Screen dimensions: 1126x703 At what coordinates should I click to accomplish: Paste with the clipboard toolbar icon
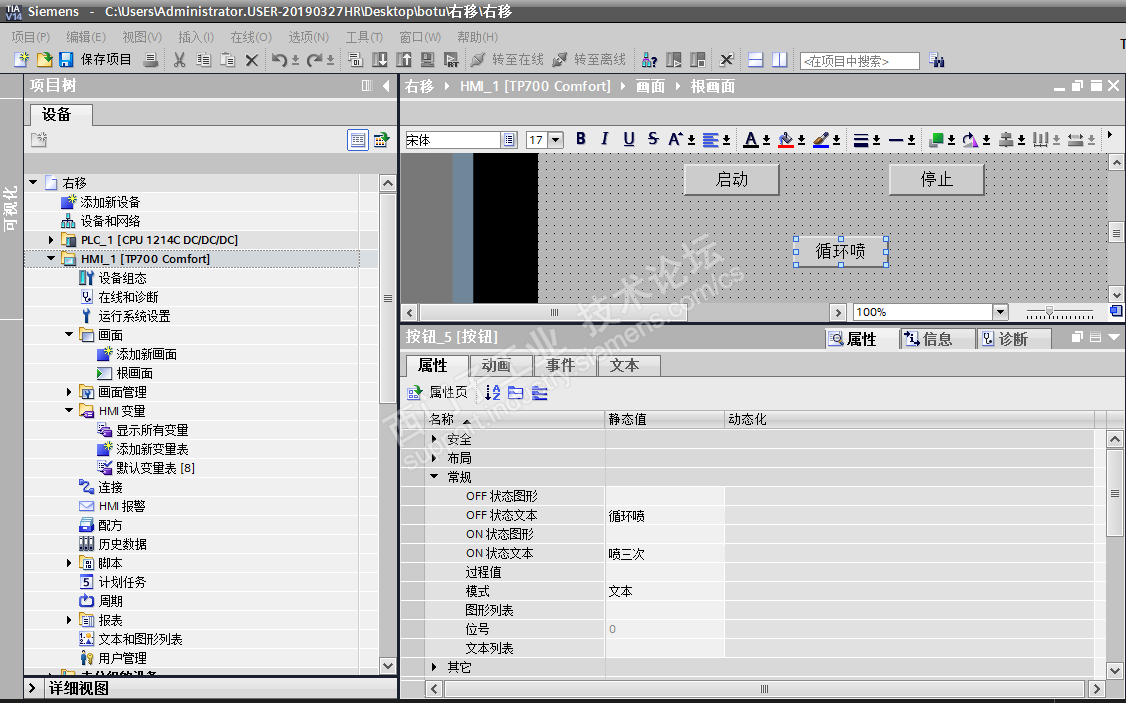pyautogui.click(x=228, y=60)
